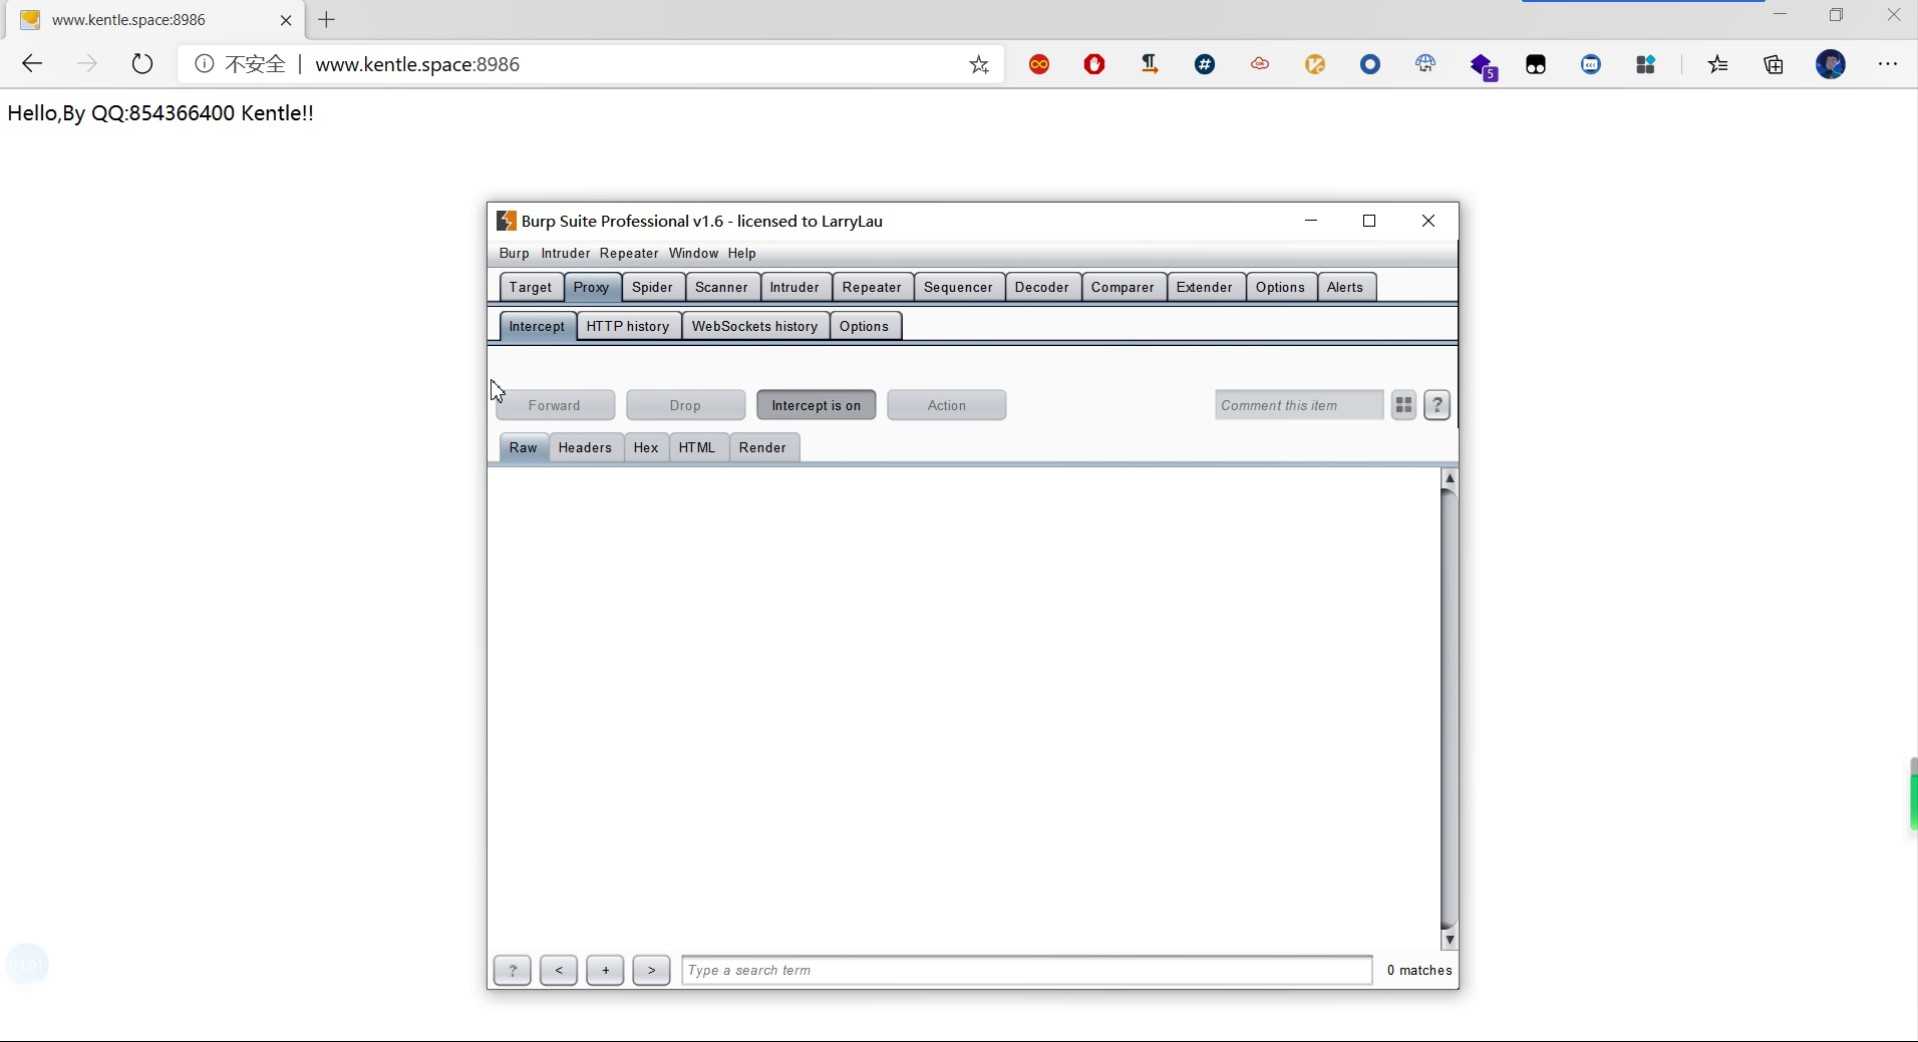Open the Intruder tool tab
The width and height of the screenshot is (1918, 1042).
pyautogui.click(x=794, y=287)
